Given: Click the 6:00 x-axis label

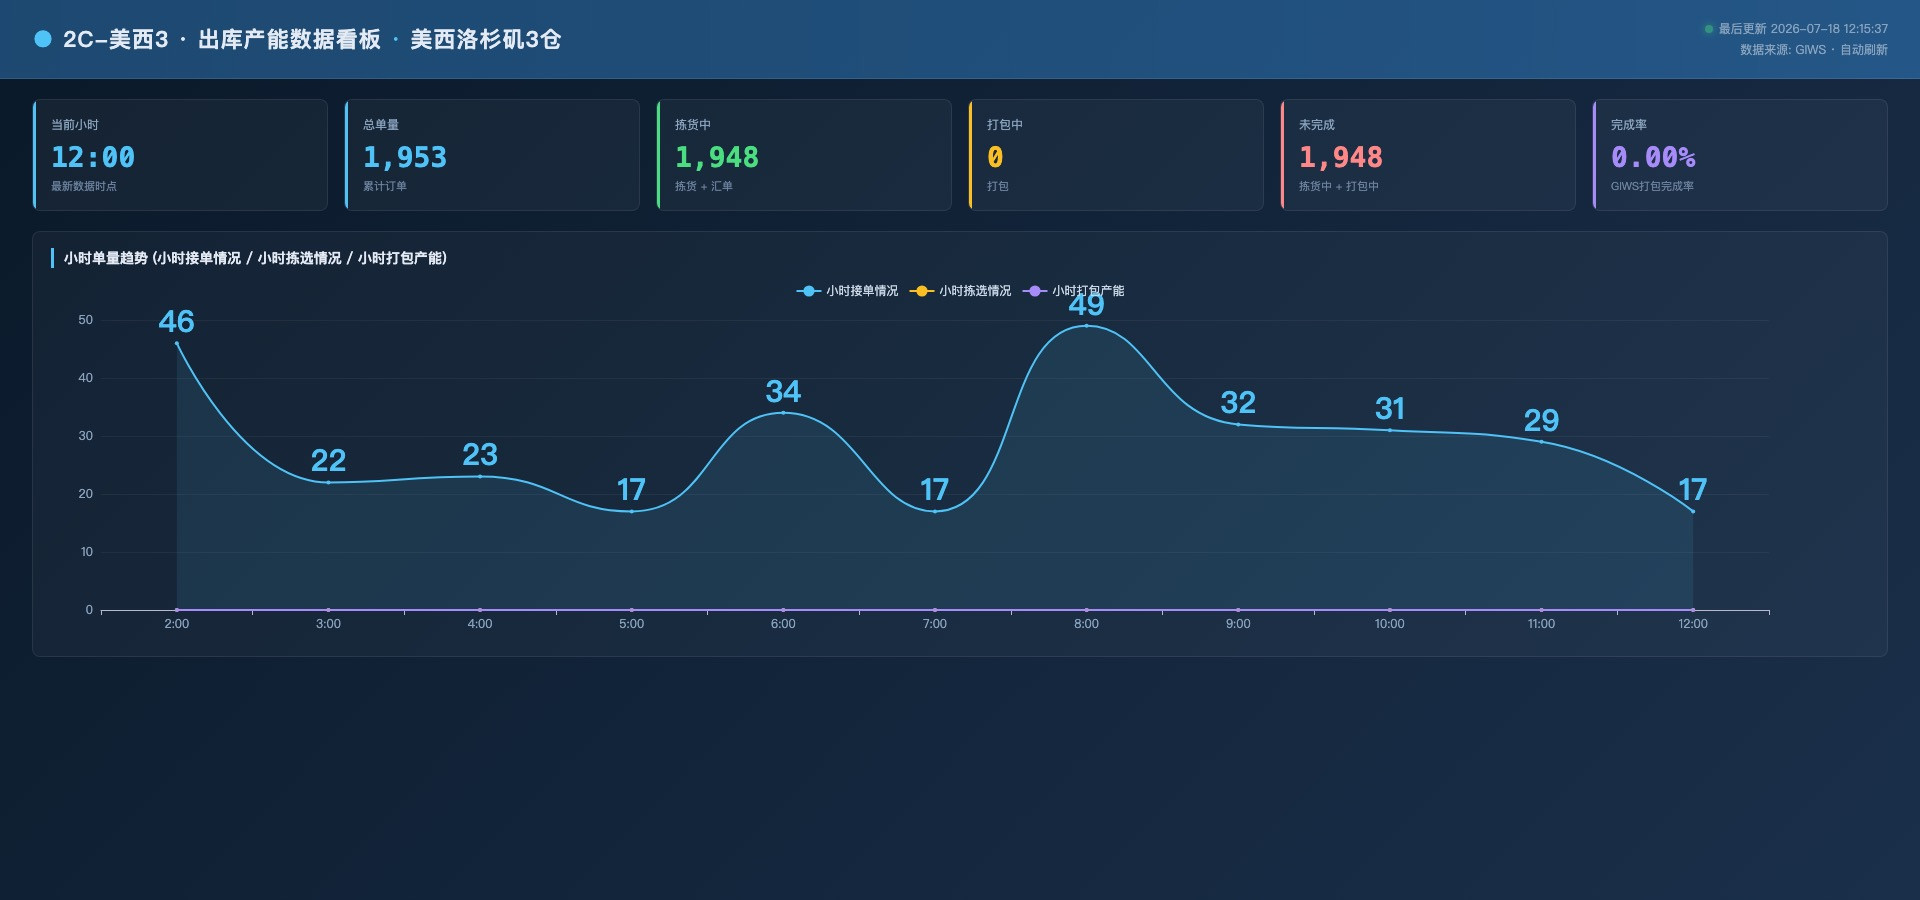Looking at the screenshot, I should [x=783, y=624].
